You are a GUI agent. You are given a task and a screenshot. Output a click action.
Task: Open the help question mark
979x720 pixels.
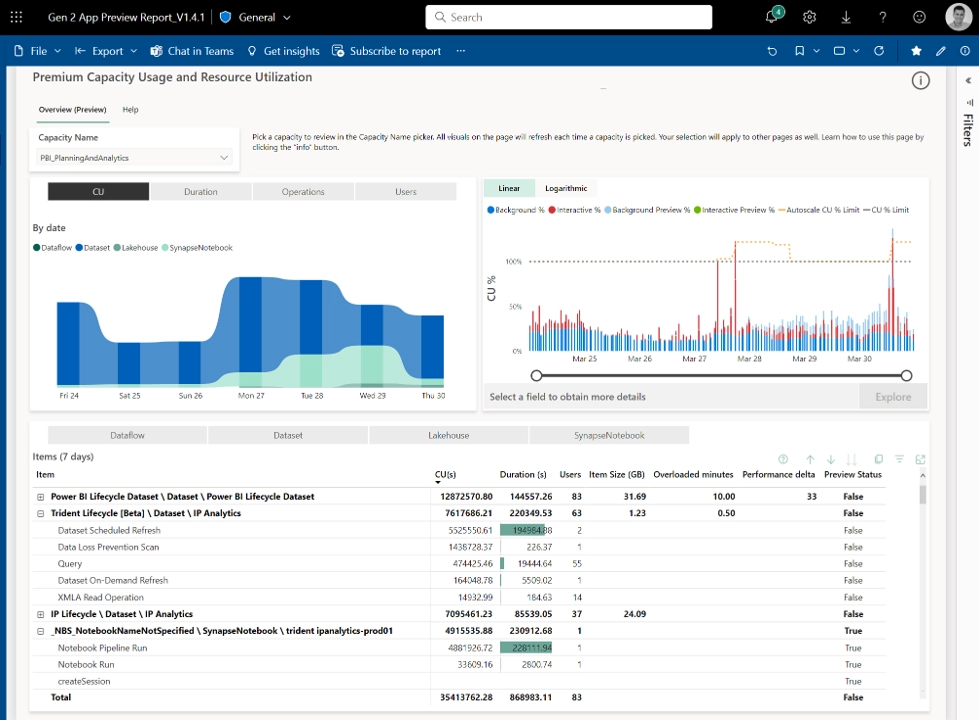pos(882,17)
